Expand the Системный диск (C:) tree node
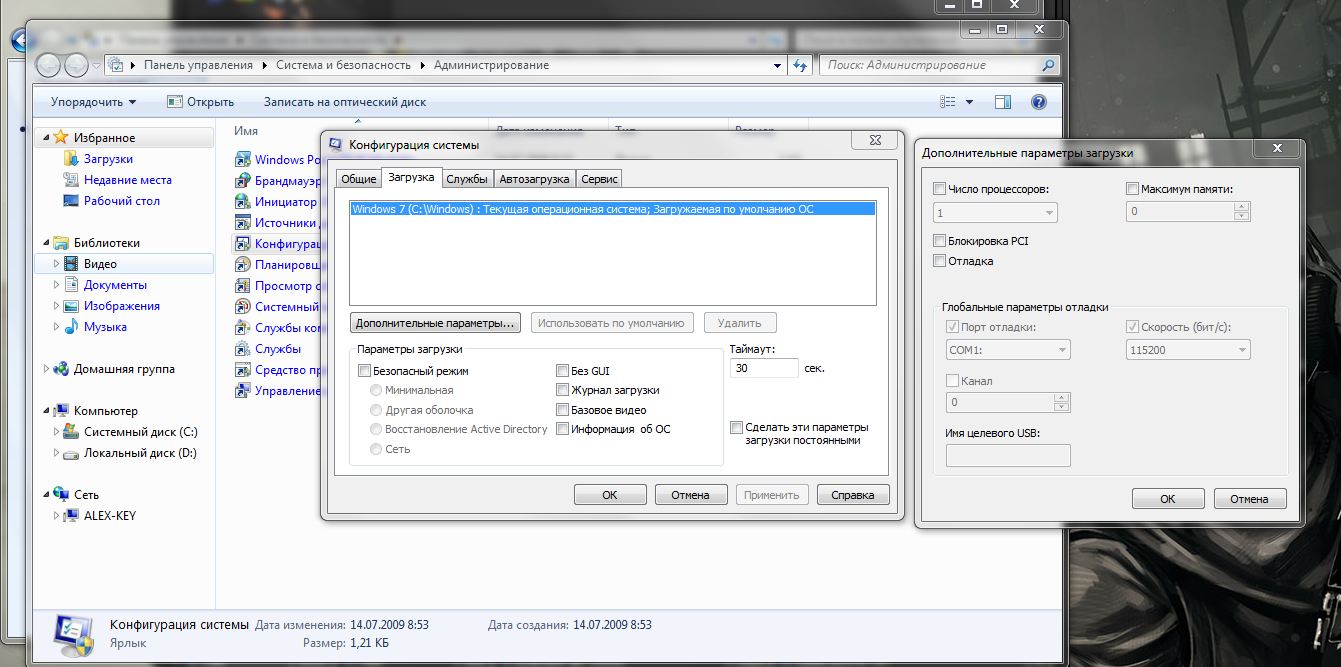 (x=55, y=432)
